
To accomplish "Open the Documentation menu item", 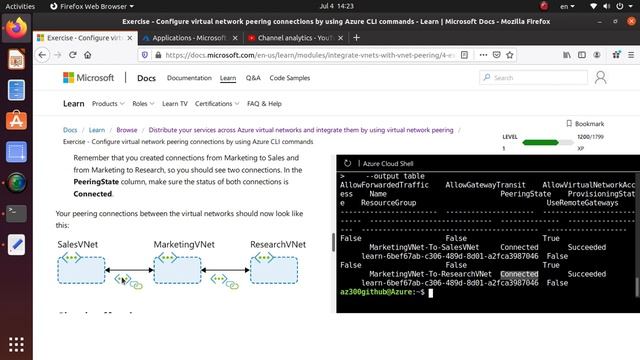I will tap(189, 78).
